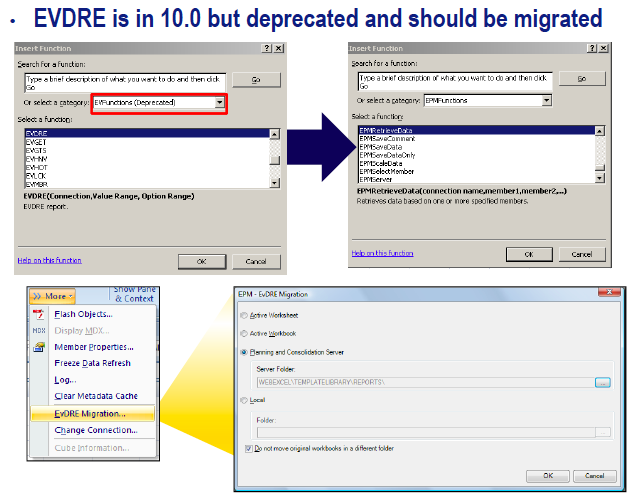Select EVDRE in the function list

147,134
